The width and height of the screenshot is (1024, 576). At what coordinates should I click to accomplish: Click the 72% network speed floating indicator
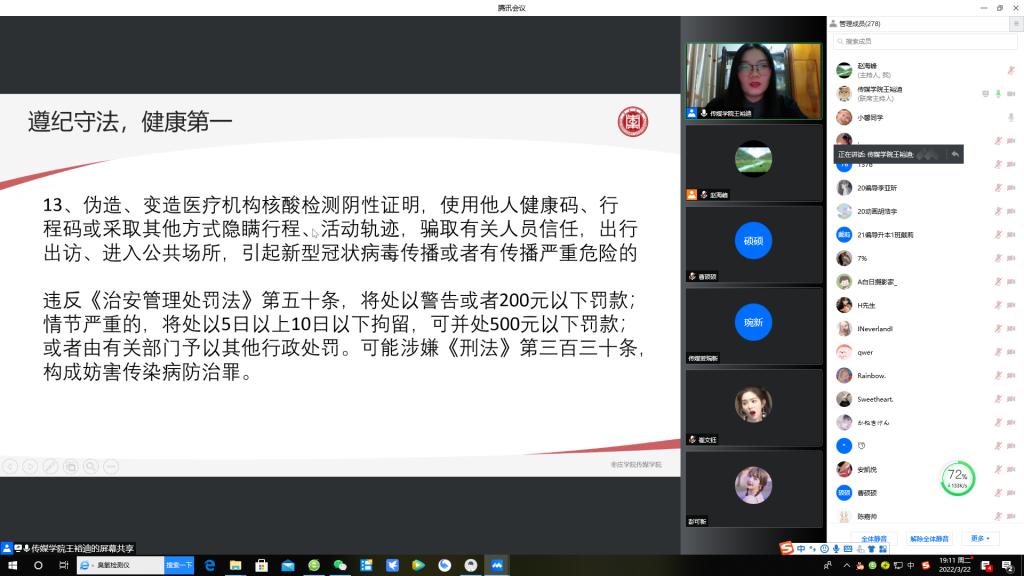coord(957,479)
